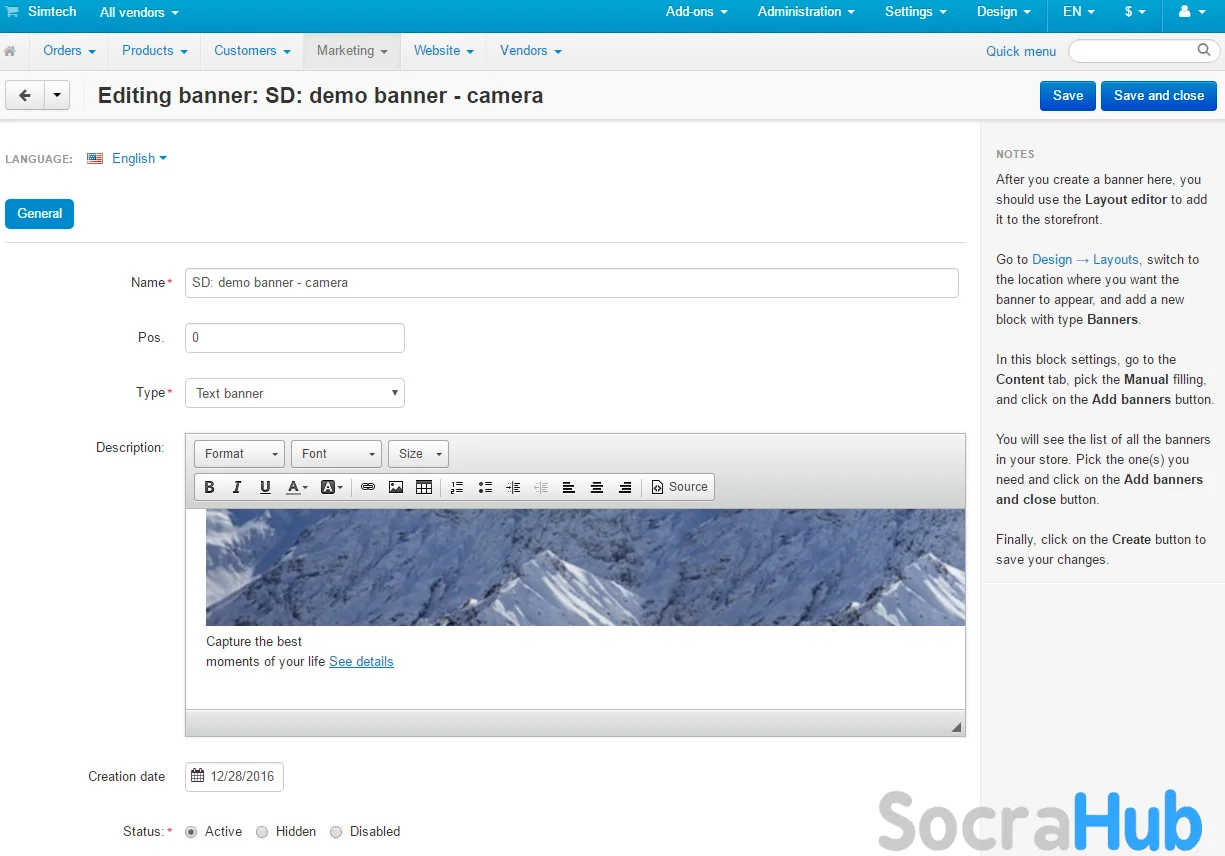Open the text color picker in the editor
The image size is (1225, 856).
point(297,487)
